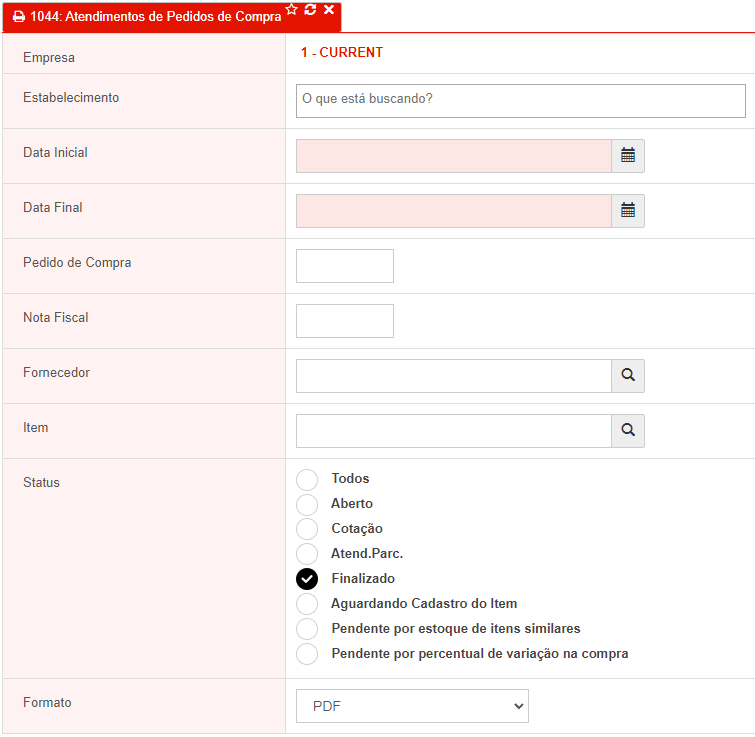The height and width of the screenshot is (737, 755).
Task: Click the Item text field
Action: click(454, 431)
